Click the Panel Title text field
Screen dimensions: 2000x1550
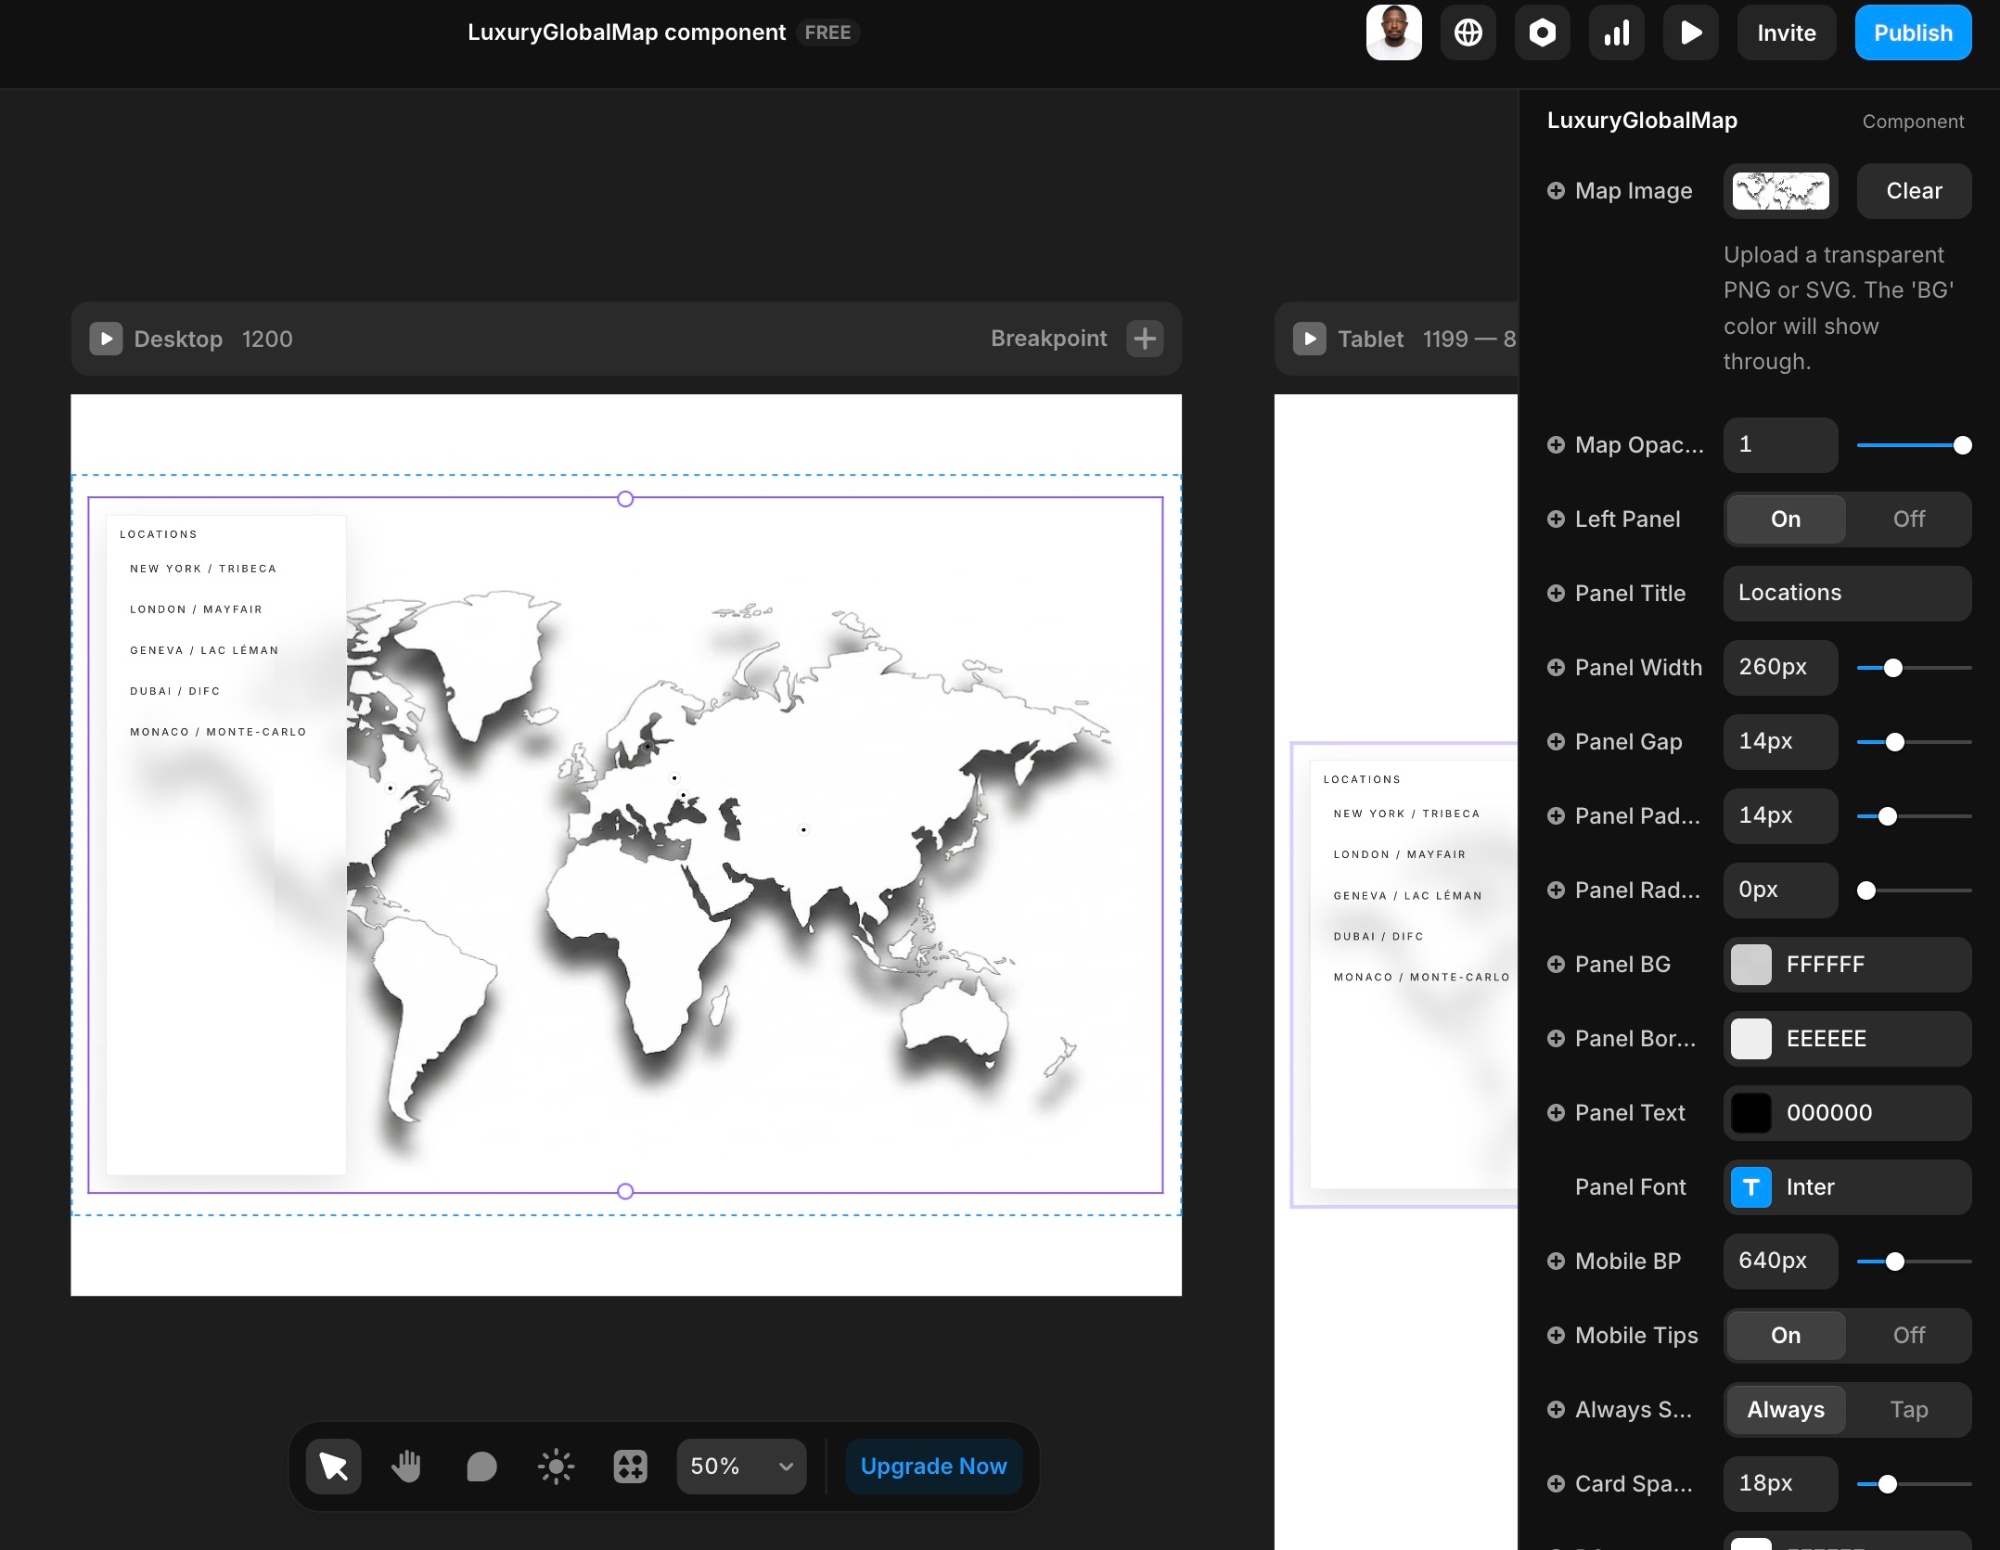pos(1846,593)
